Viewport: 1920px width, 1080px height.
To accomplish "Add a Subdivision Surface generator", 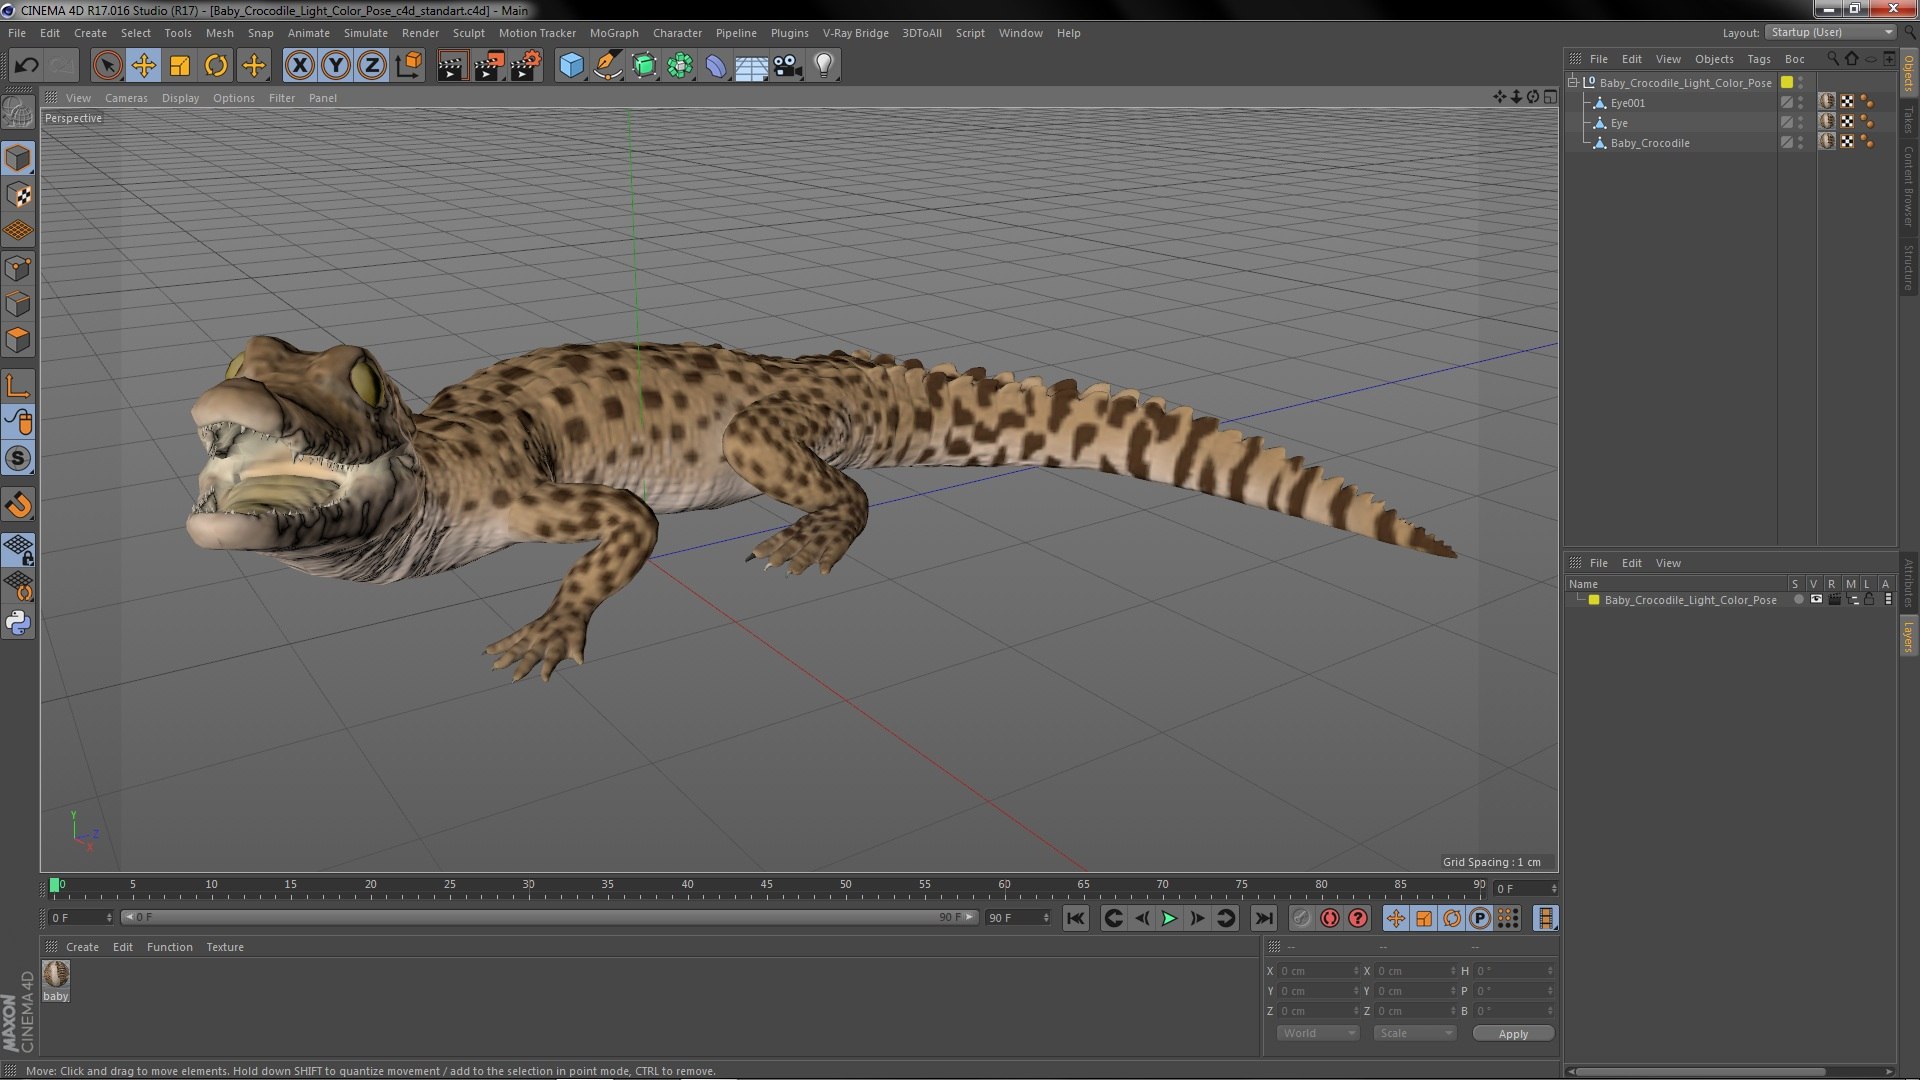I will click(644, 66).
